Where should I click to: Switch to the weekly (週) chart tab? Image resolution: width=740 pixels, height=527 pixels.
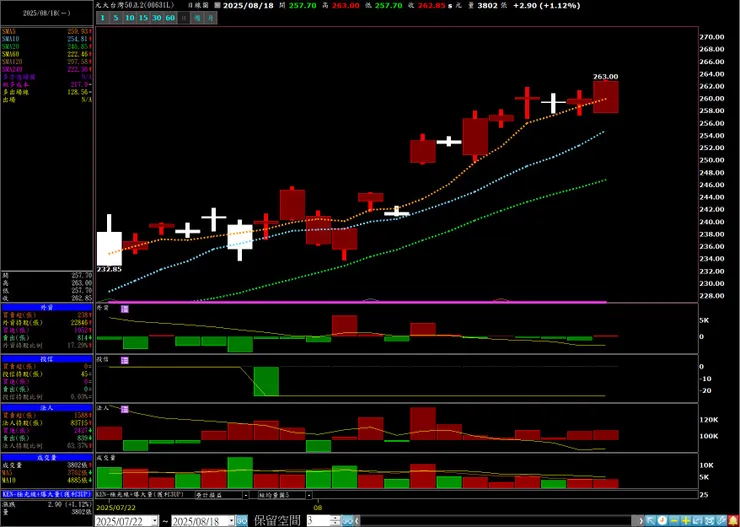[197, 19]
